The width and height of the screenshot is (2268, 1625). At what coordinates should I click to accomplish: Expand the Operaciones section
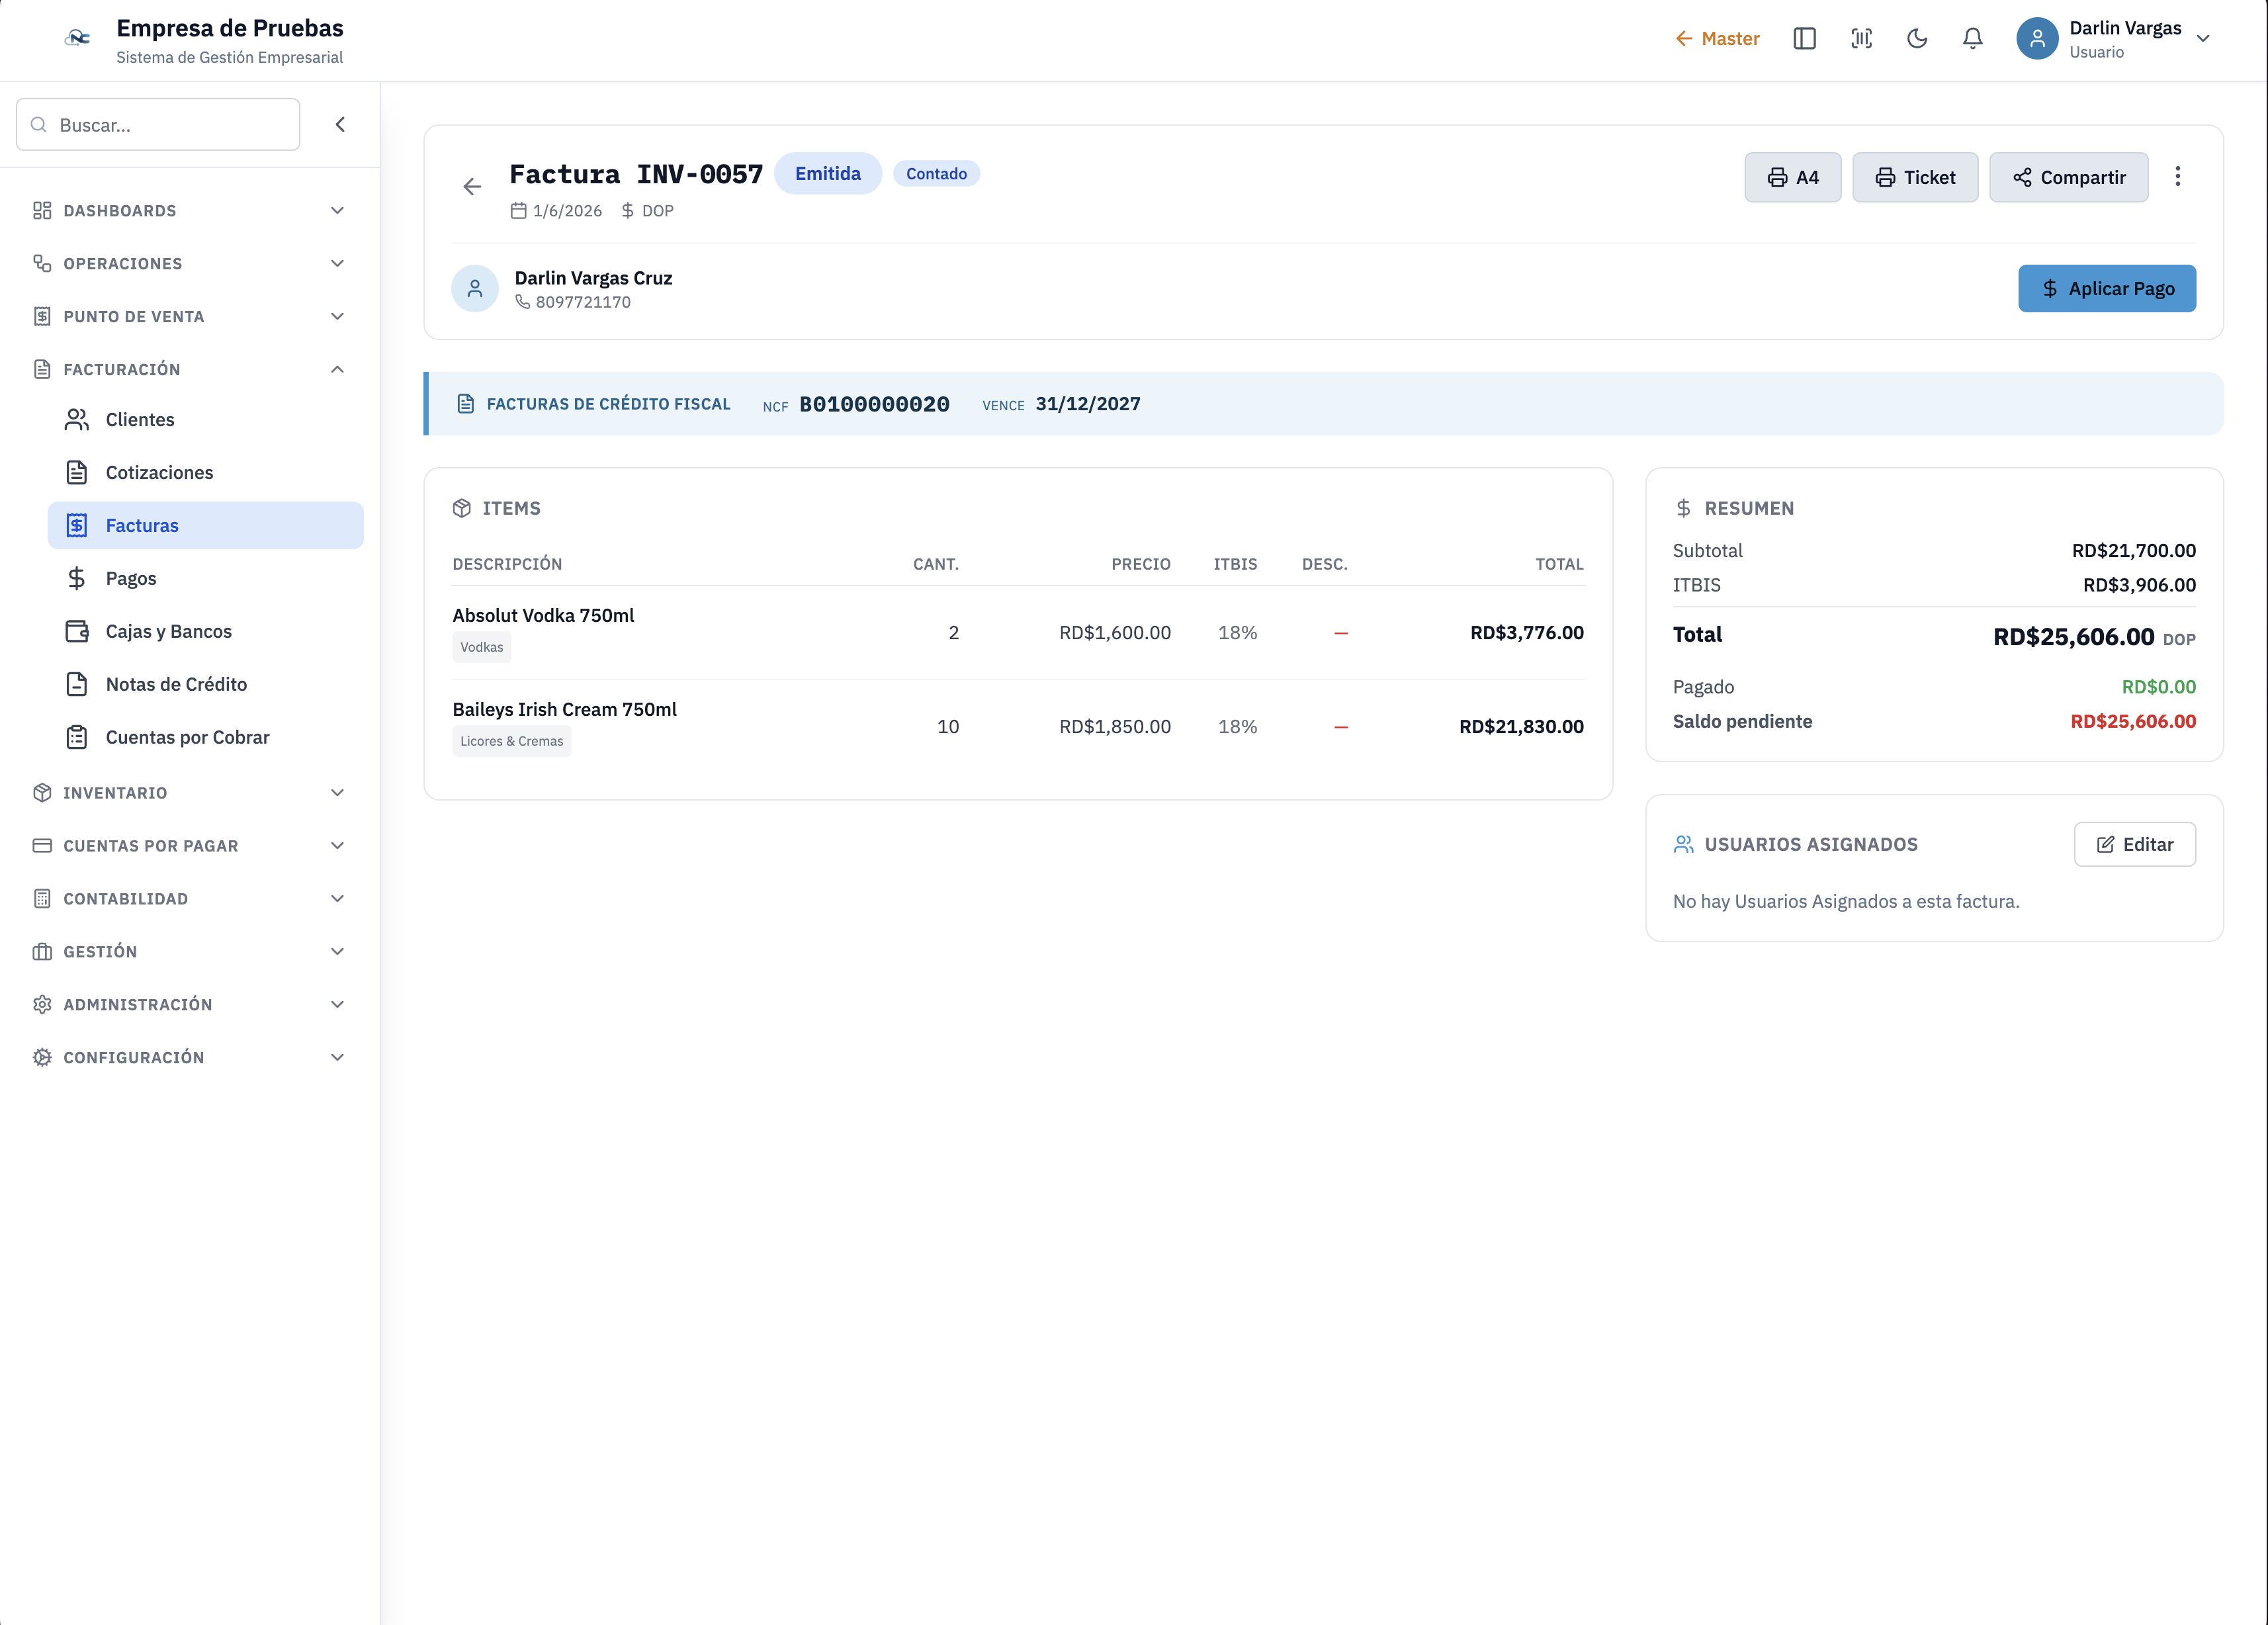click(189, 263)
